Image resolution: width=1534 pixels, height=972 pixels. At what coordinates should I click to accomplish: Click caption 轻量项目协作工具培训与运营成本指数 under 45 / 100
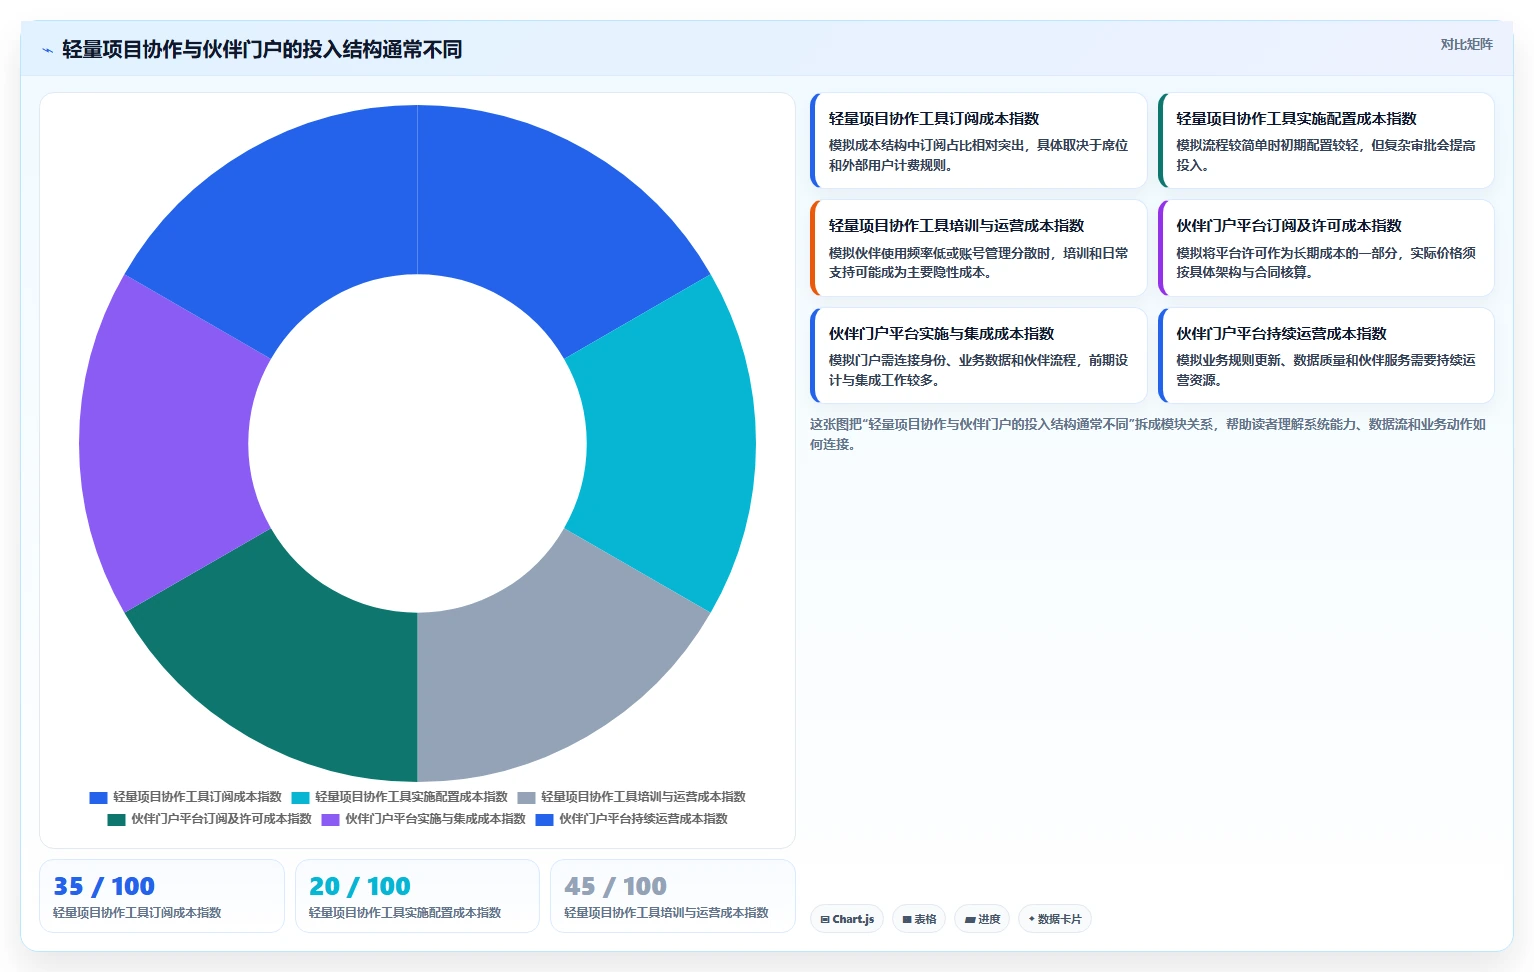point(666,913)
